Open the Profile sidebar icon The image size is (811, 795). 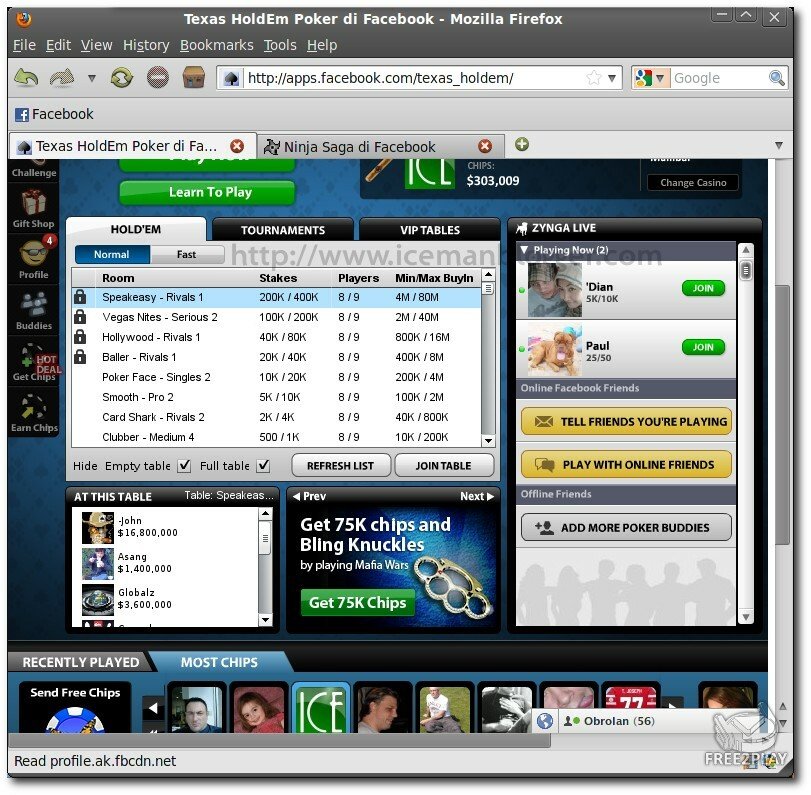[x=34, y=259]
